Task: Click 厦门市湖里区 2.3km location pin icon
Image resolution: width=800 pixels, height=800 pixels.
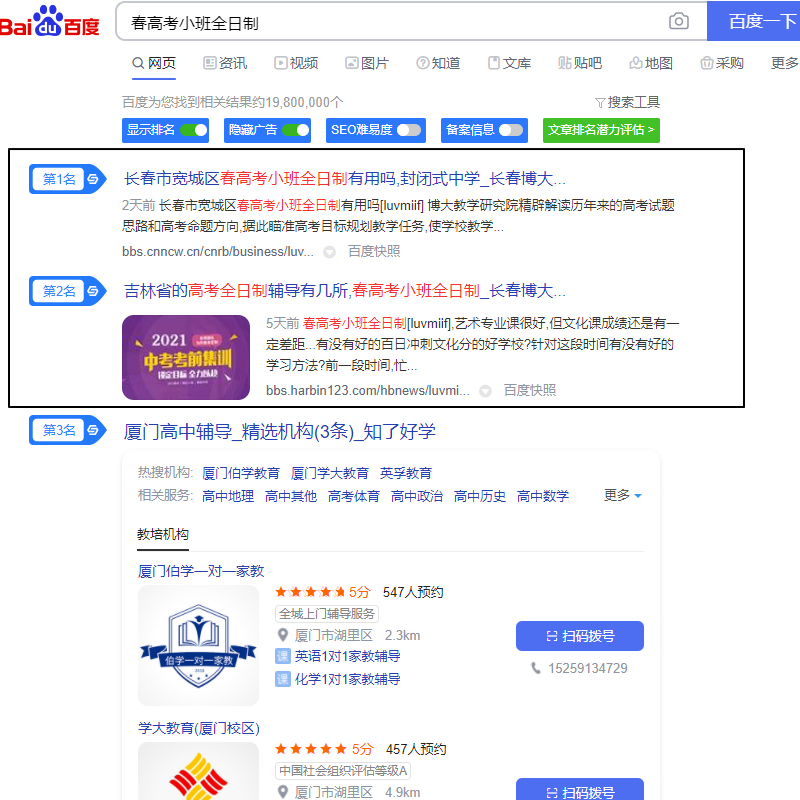Action: tap(283, 636)
